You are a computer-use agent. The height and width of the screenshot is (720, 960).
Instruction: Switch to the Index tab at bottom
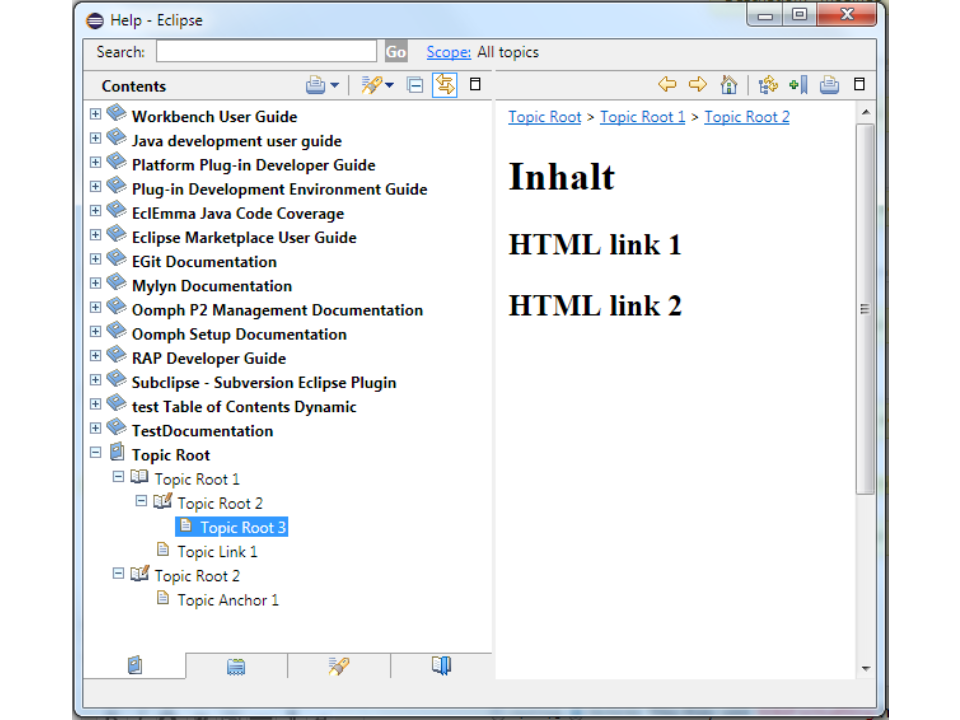pos(236,666)
